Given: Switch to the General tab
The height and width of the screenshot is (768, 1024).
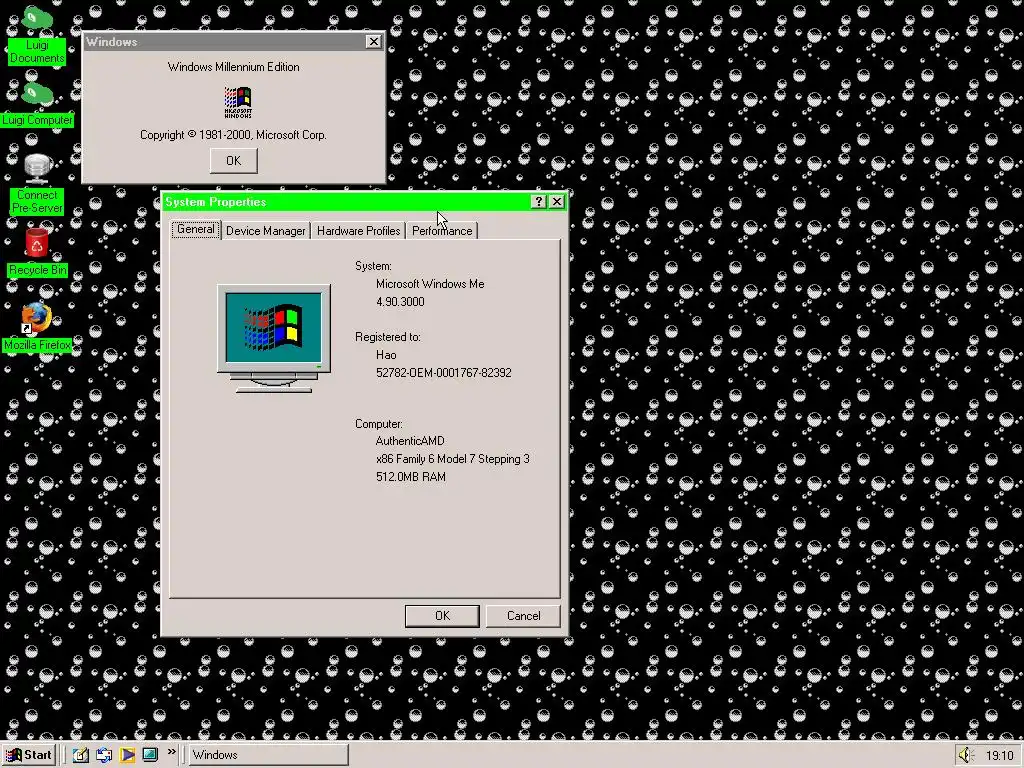Looking at the screenshot, I should (x=196, y=229).
